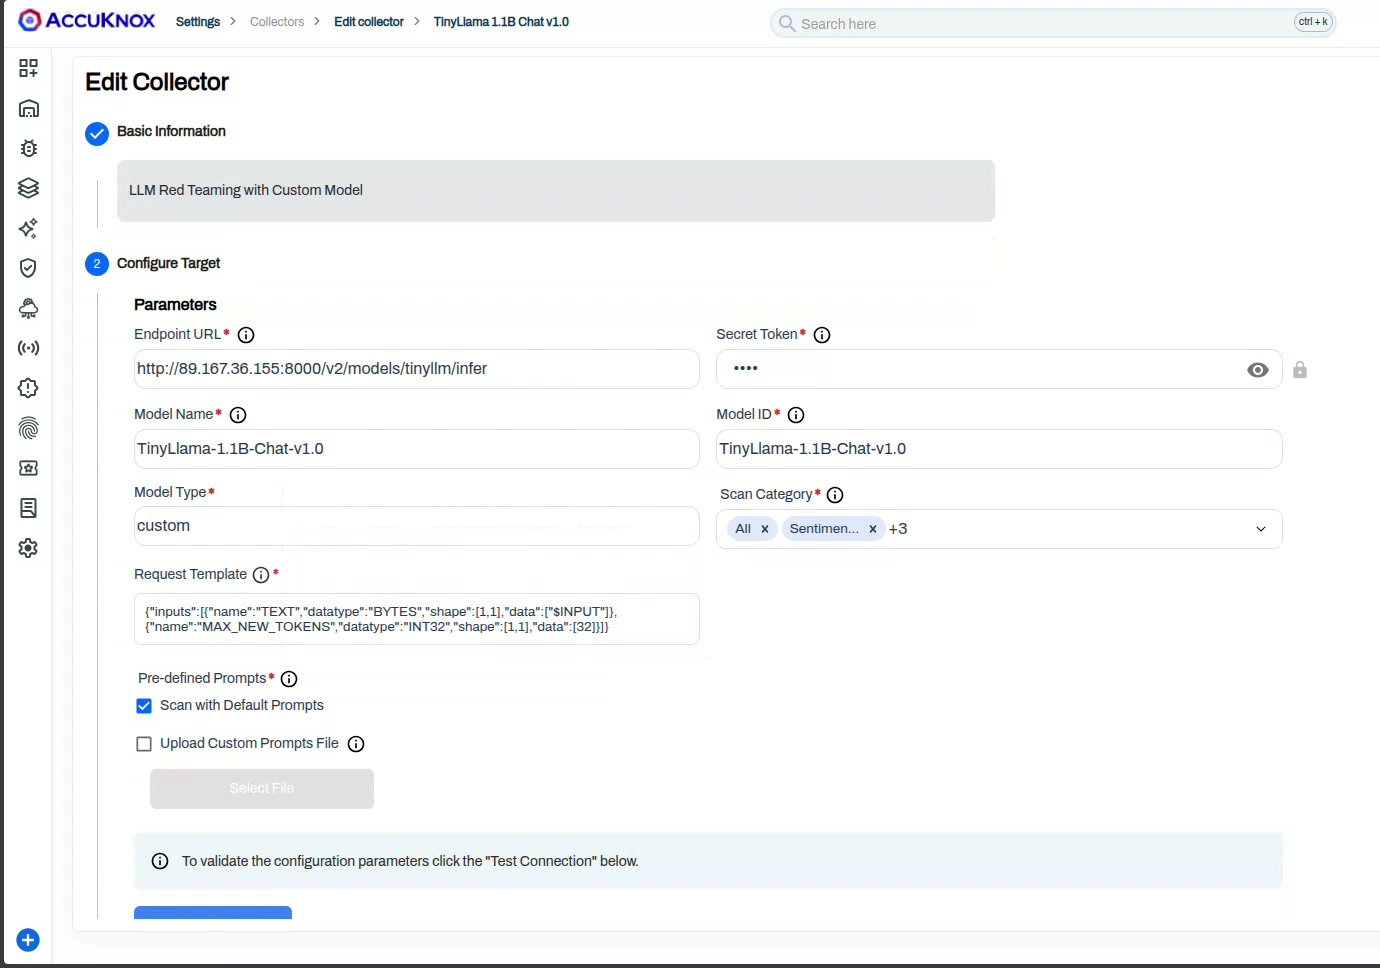This screenshot has width=1380, height=968.
Task: Open the ticket star icon in sidebar
Action: pyautogui.click(x=28, y=468)
